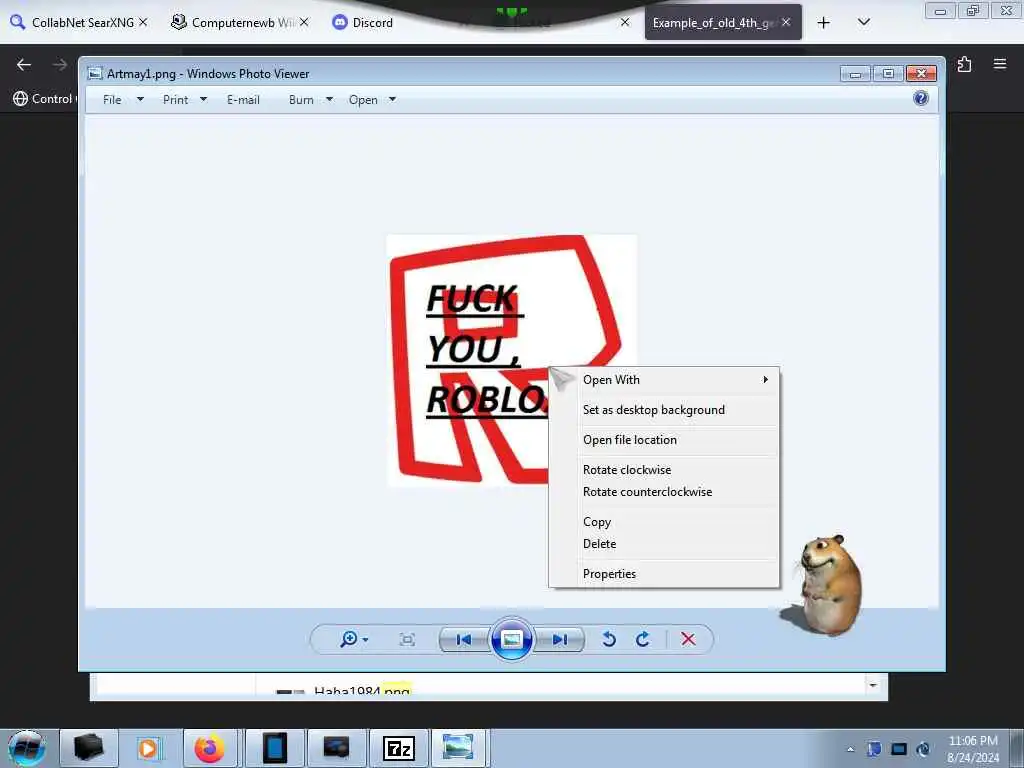Open the Burn menu
This screenshot has height=768, width=1024.
pyautogui.click(x=301, y=99)
